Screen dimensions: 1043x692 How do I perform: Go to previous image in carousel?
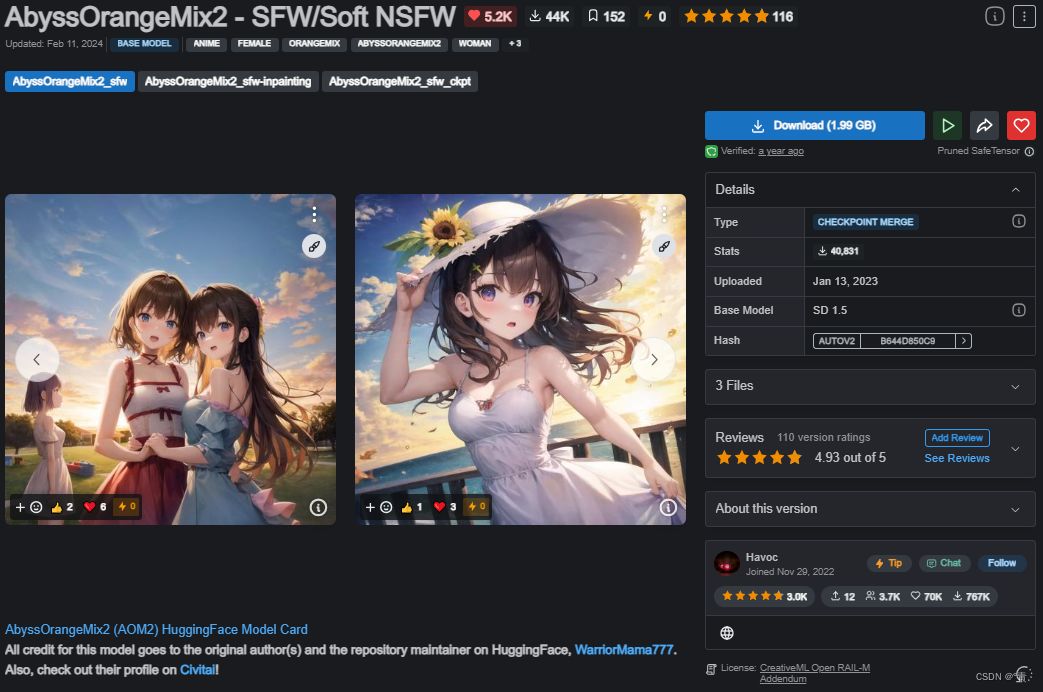click(37, 359)
